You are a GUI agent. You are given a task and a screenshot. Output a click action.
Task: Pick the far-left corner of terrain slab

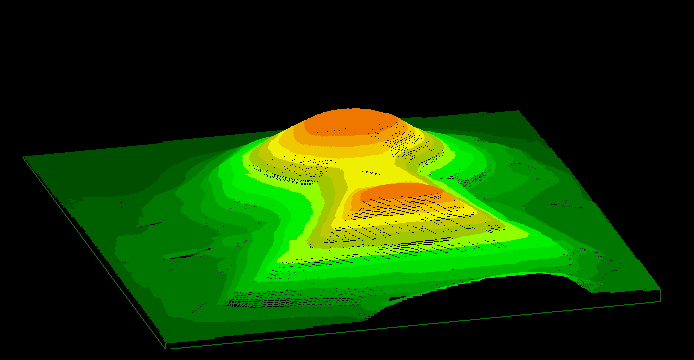[x=26, y=158]
